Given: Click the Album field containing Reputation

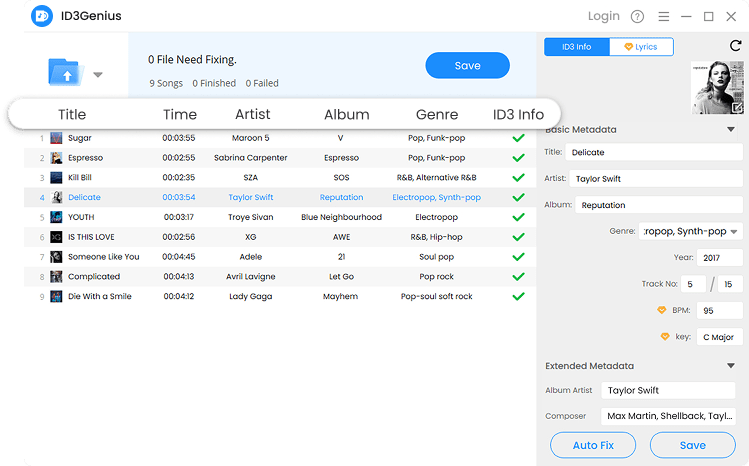Looking at the screenshot, I should click(x=659, y=205).
